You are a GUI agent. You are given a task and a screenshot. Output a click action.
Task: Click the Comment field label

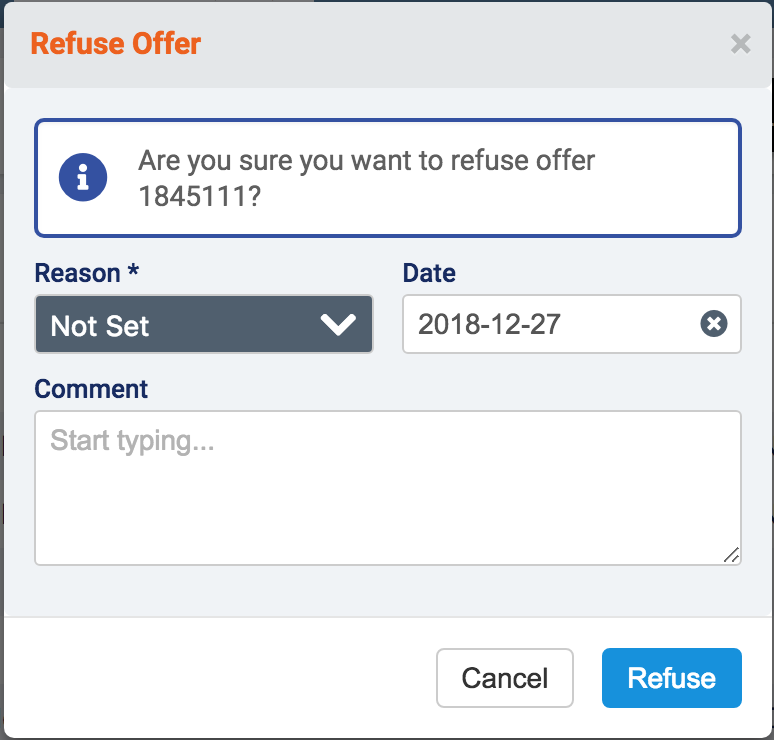pos(91,389)
